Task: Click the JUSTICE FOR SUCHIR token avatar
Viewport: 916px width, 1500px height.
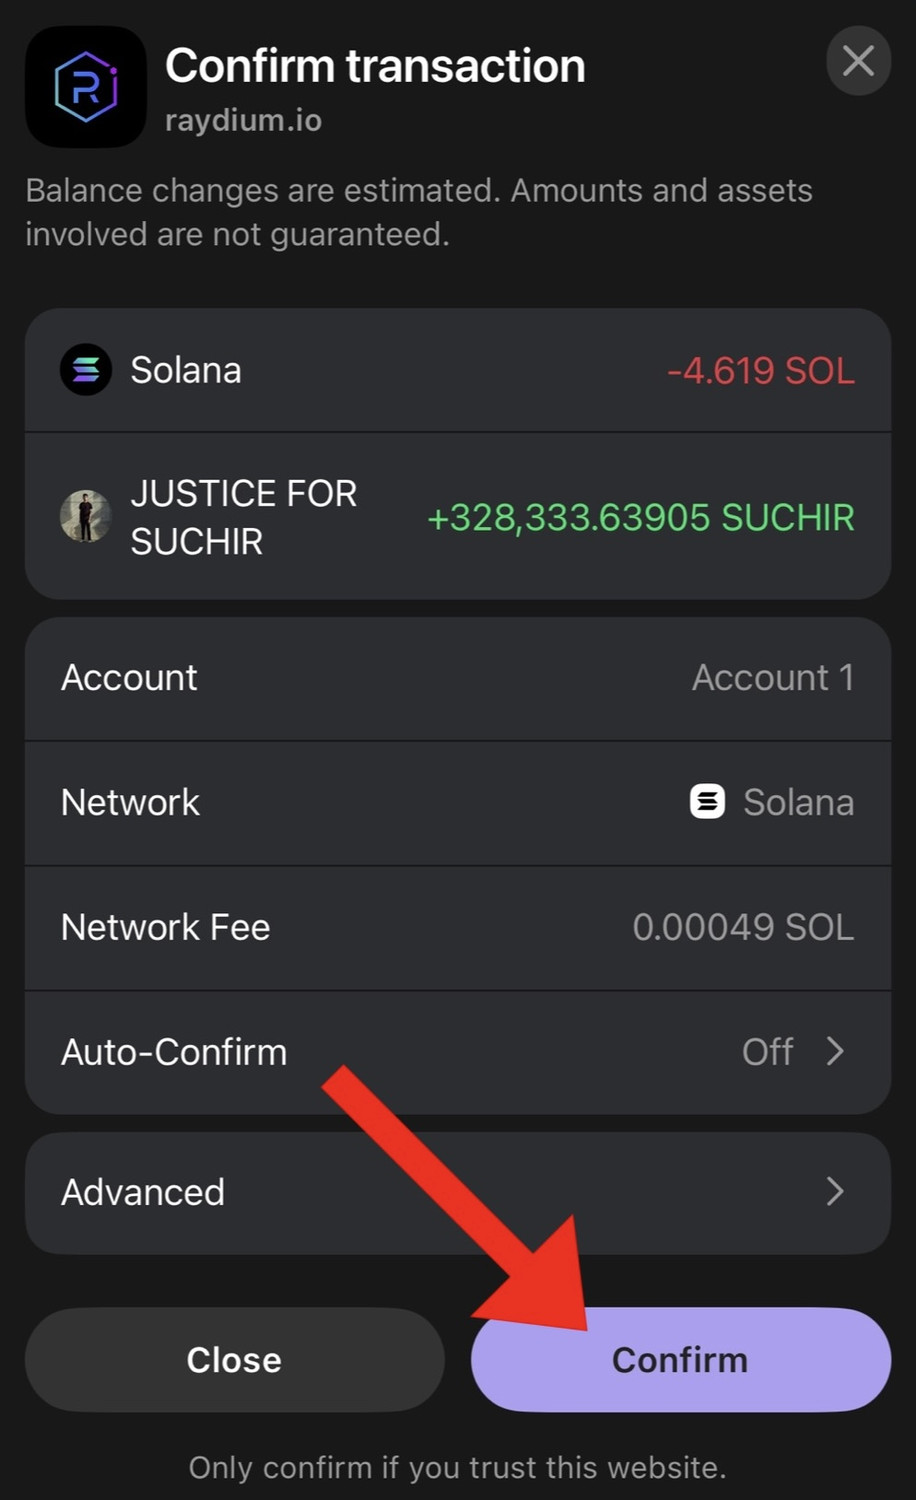Action: coord(86,517)
